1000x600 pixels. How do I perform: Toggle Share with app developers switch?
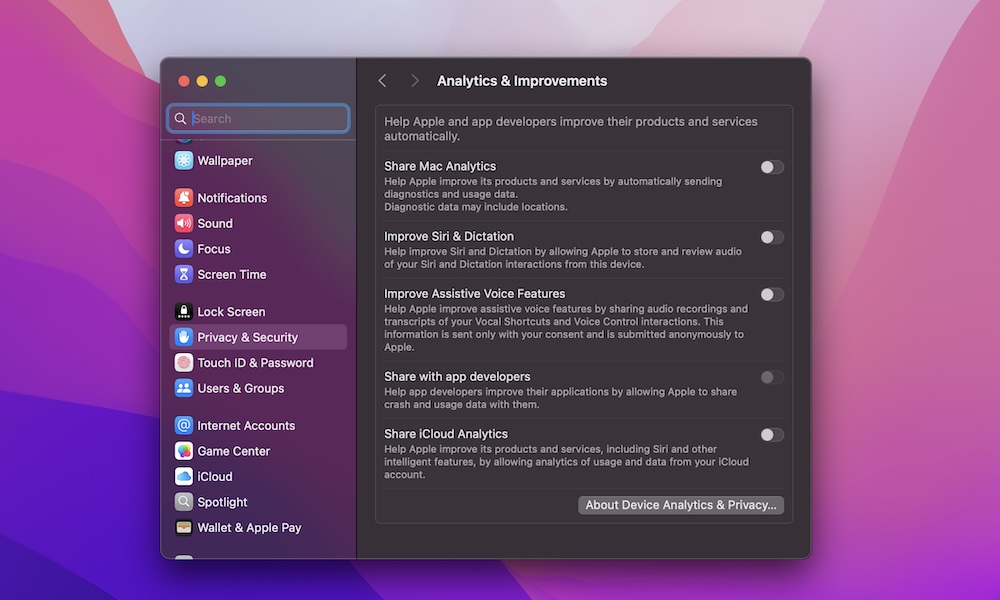coord(772,377)
